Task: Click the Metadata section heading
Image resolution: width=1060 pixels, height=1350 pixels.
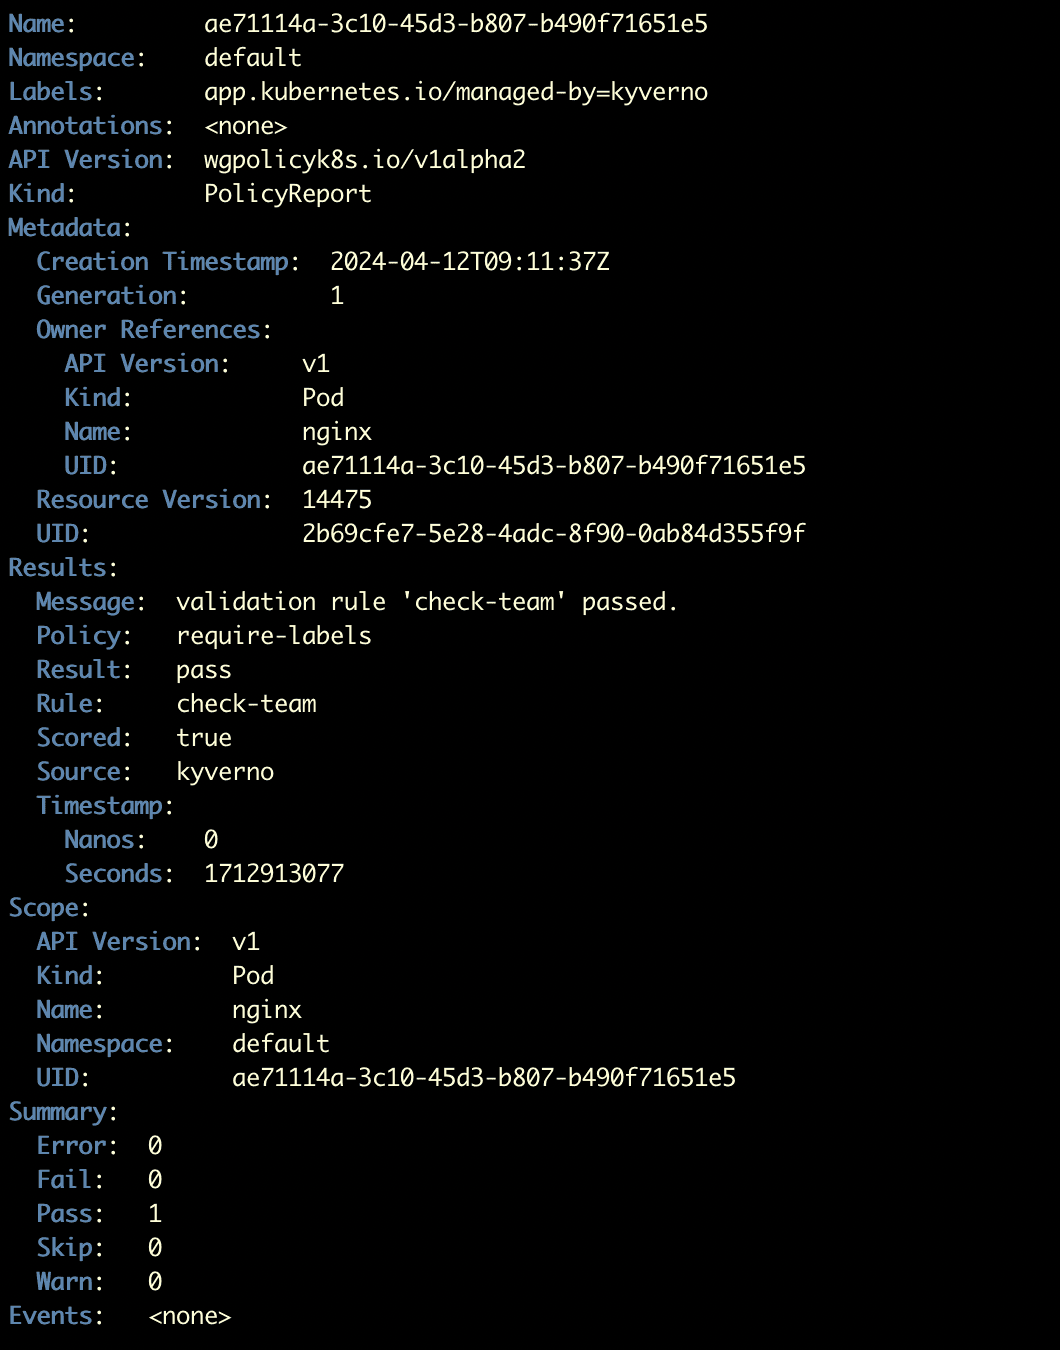Action: [x=69, y=228]
